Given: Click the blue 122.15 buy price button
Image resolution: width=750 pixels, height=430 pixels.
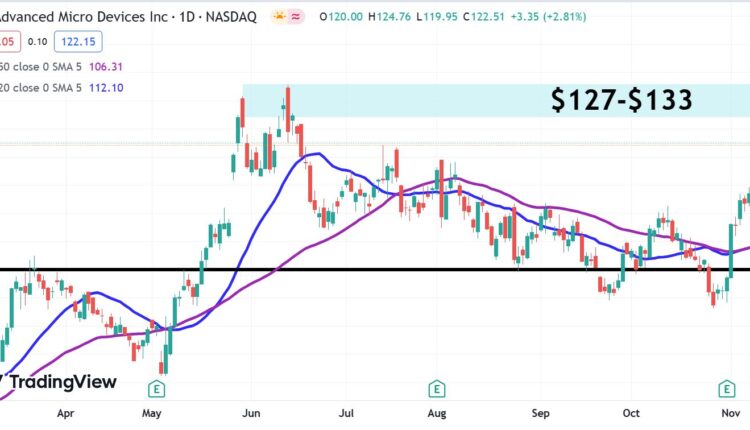Looking at the screenshot, I should [79, 41].
